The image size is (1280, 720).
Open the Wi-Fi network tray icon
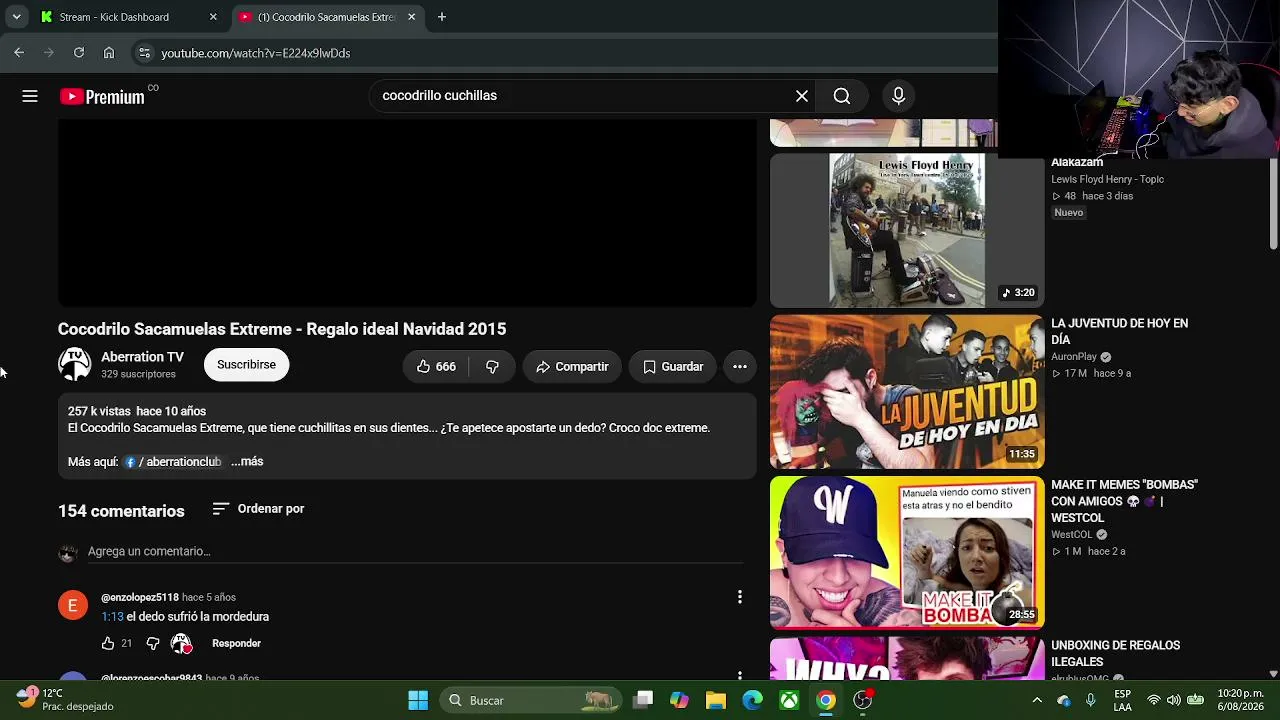[x=1154, y=700]
